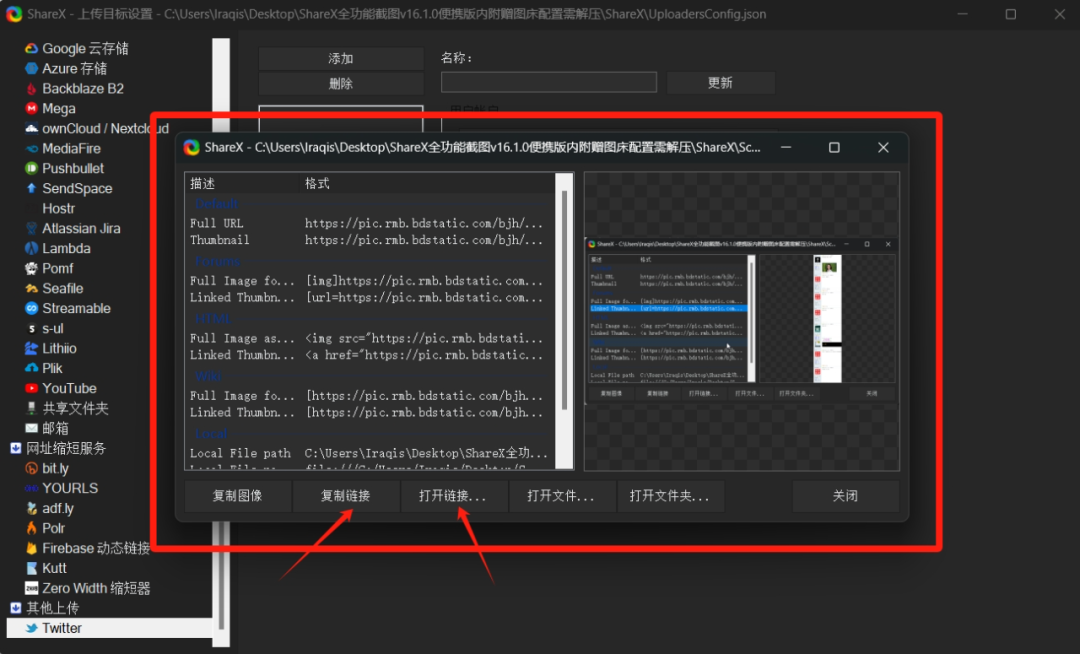The image size is (1080, 654).
Task: Click the 复制链接 button
Action: (346, 496)
